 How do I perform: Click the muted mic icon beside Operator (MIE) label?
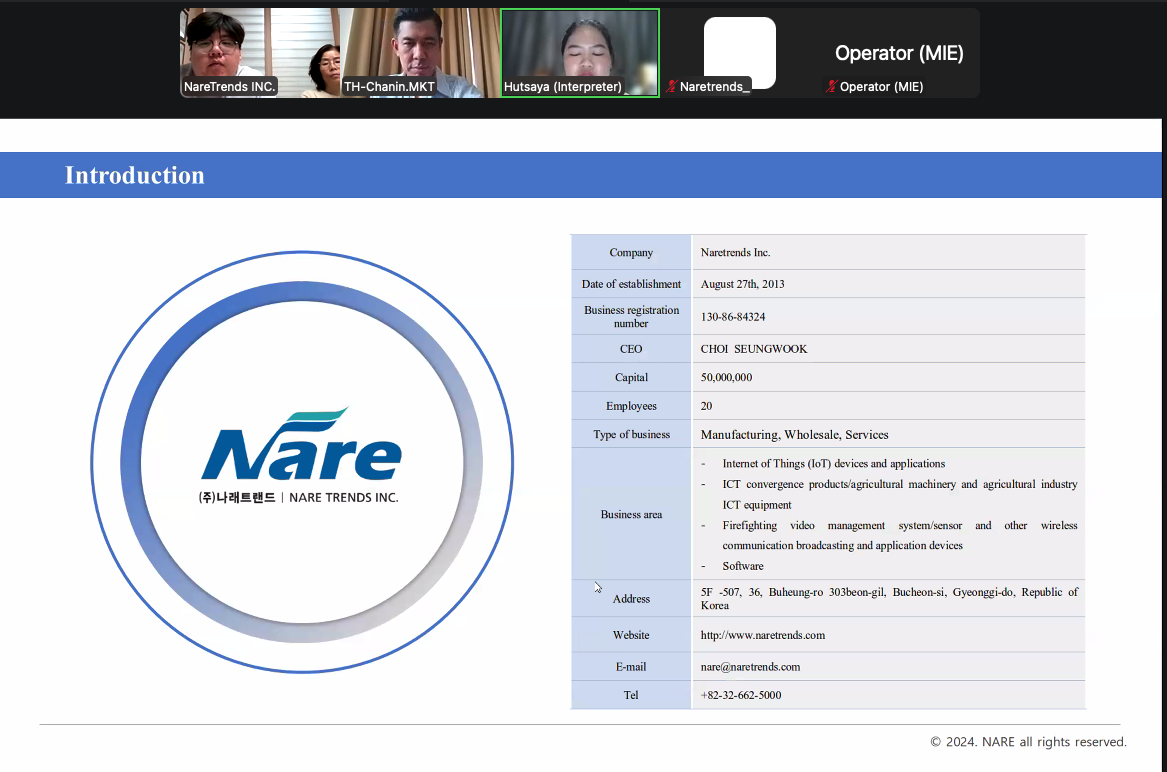coord(831,87)
